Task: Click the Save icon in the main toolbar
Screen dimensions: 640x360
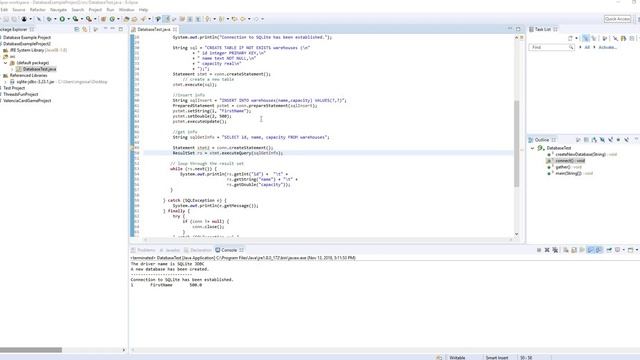Action: point(6,19)
